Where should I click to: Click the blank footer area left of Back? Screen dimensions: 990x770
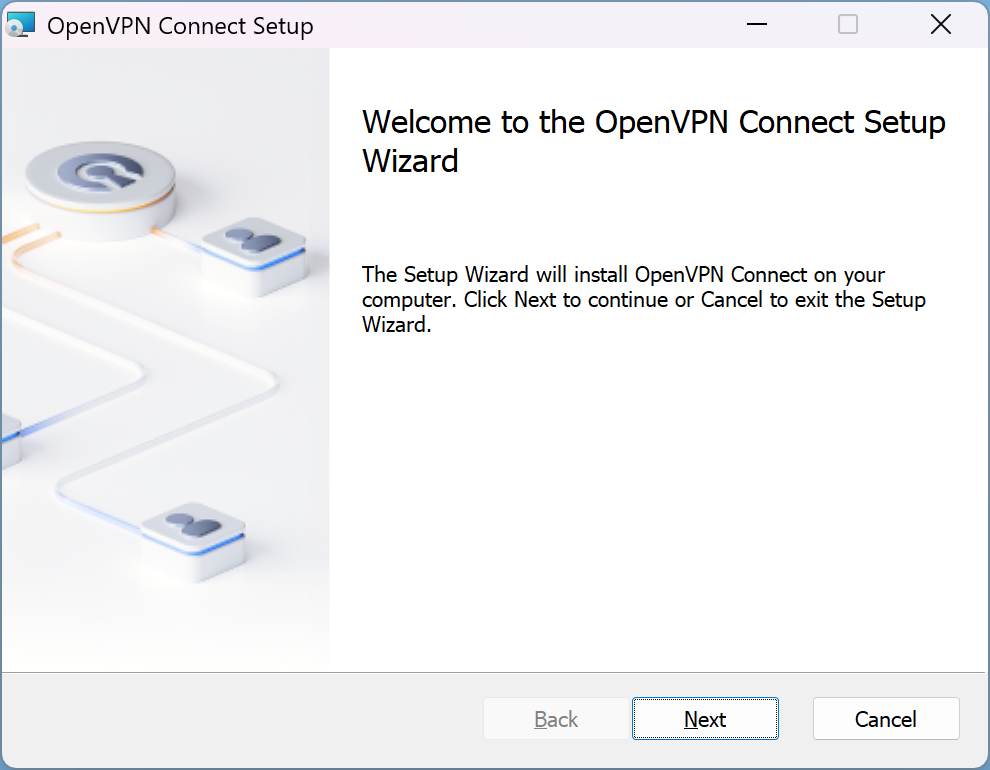[240, 719]
